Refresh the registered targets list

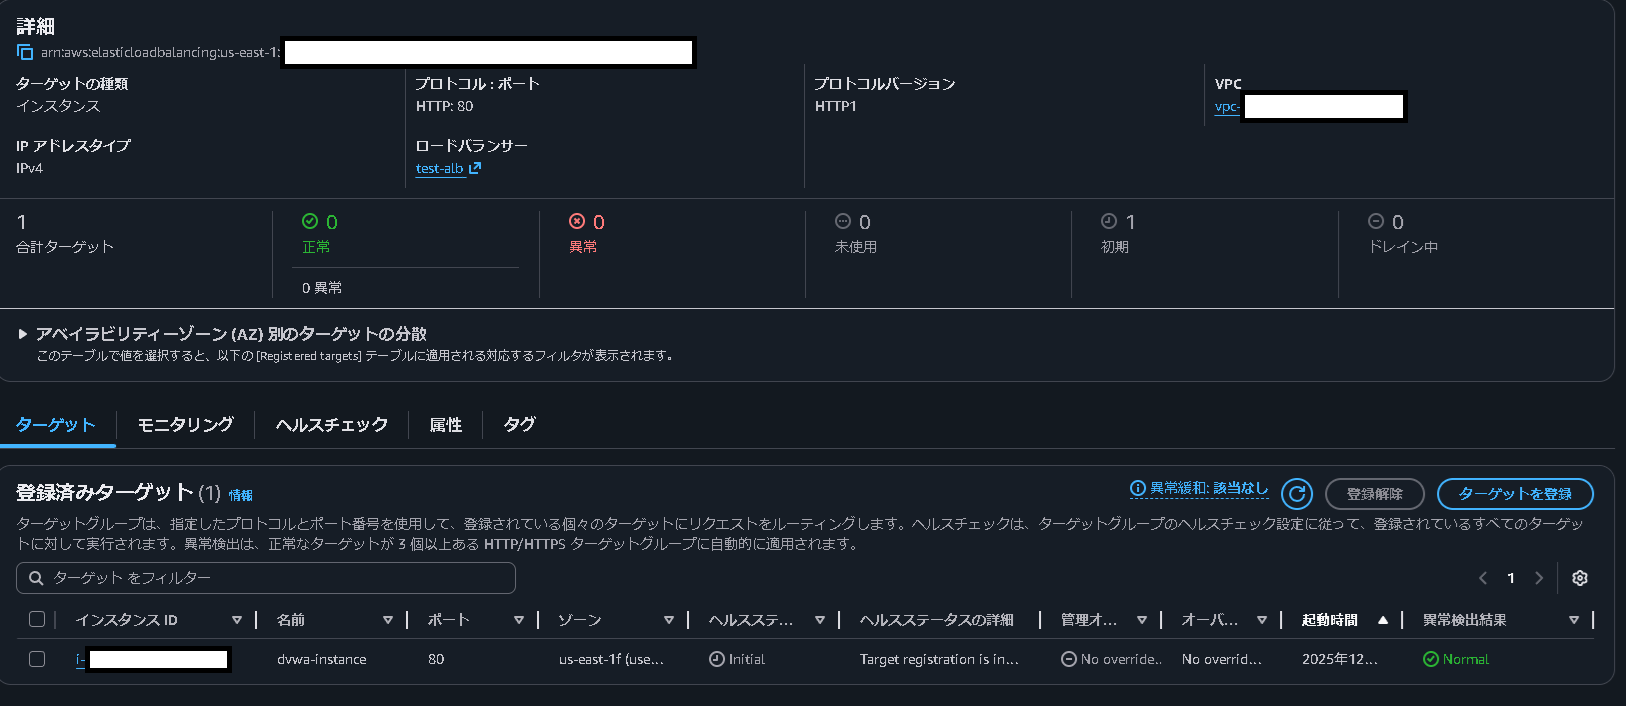1297,493
